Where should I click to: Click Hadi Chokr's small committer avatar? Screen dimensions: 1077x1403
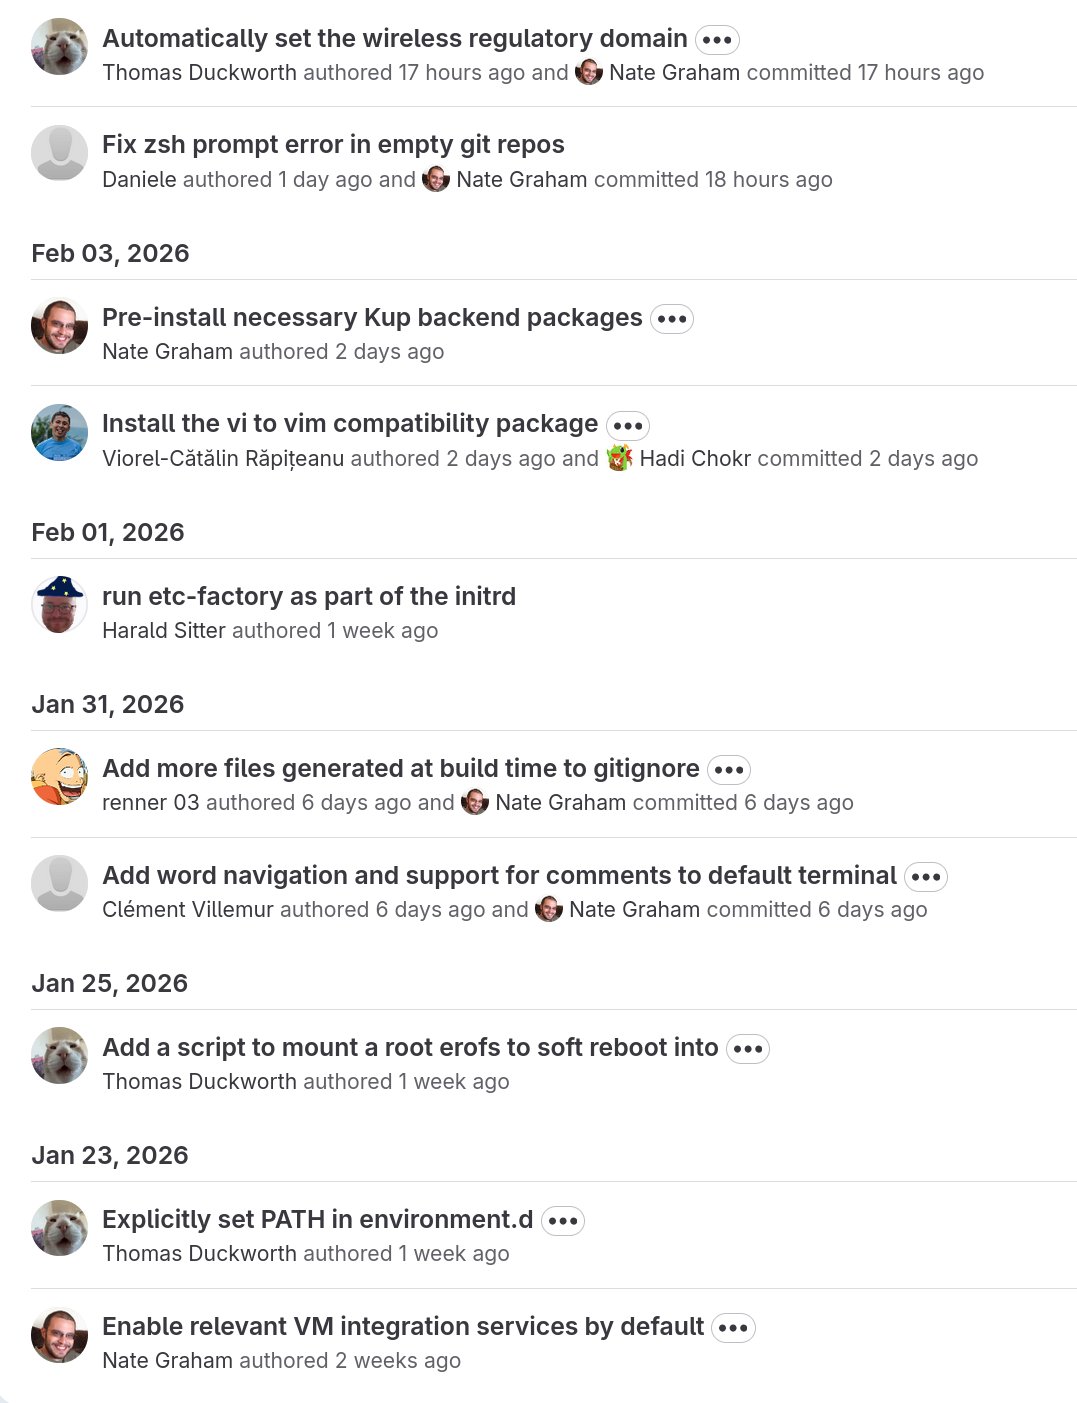[619, 458]
